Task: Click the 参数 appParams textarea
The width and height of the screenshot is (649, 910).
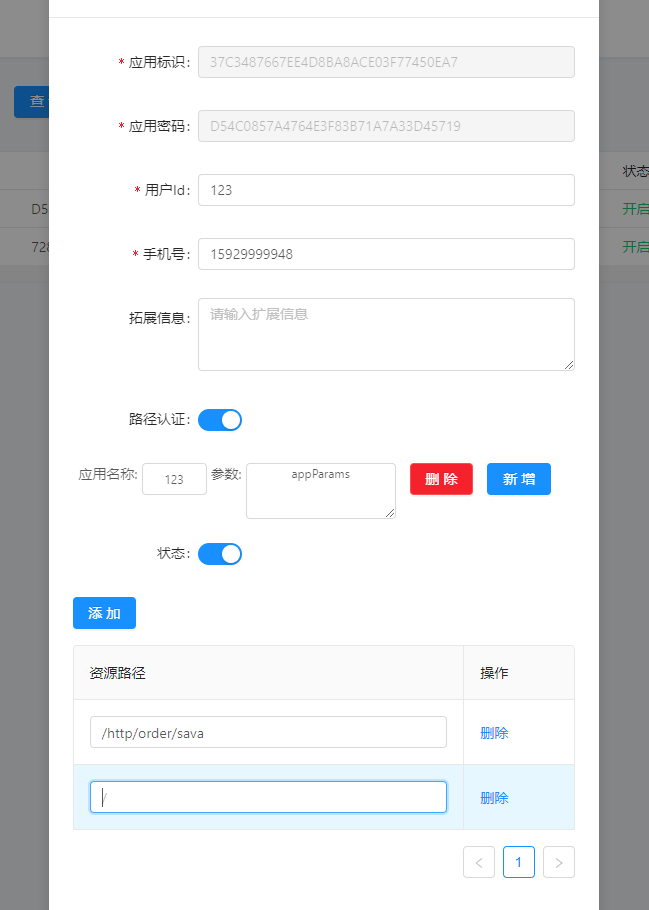Action: click(320, 490)
